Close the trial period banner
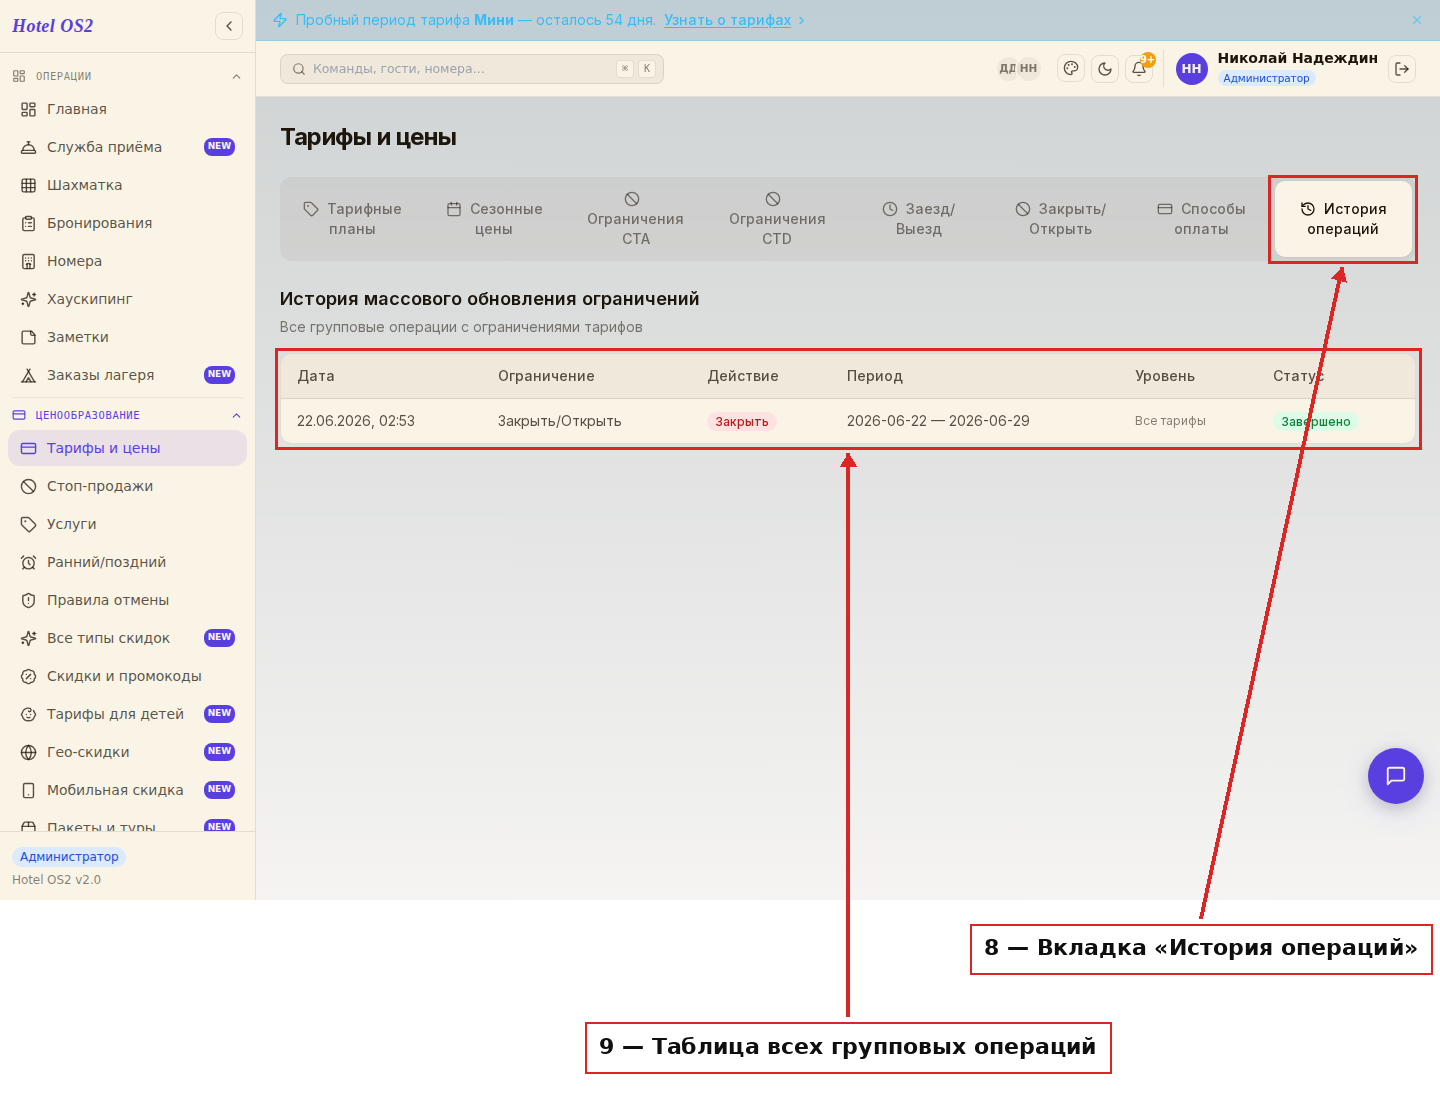This screenshot has width=1440, height=1097. pyautogui.click(x=1417, y=20)
